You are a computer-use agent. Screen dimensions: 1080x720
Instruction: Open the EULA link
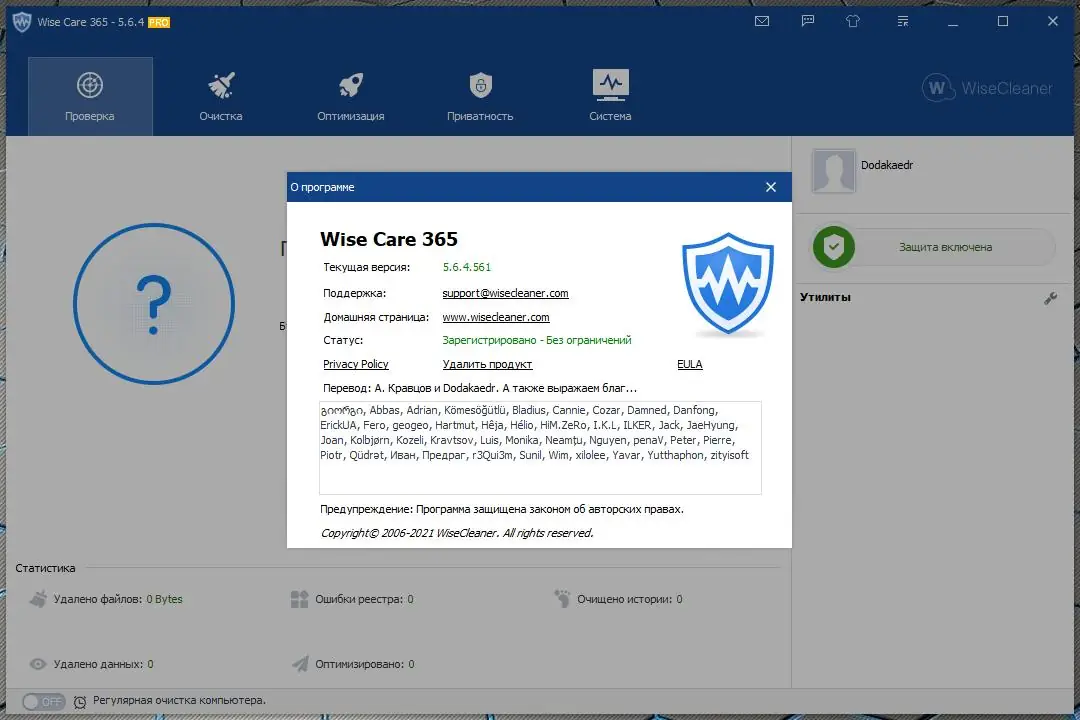(689, 364)
